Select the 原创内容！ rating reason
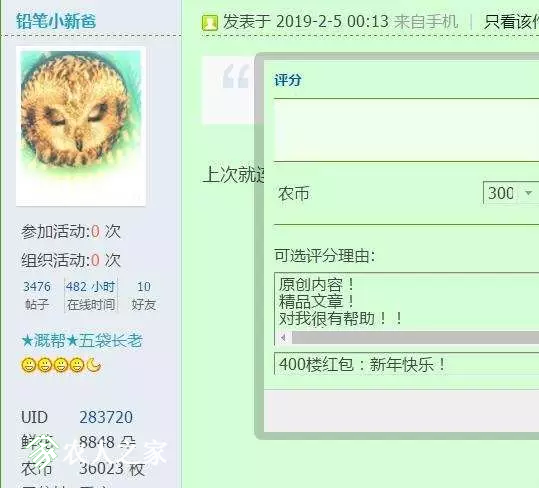 316,285
